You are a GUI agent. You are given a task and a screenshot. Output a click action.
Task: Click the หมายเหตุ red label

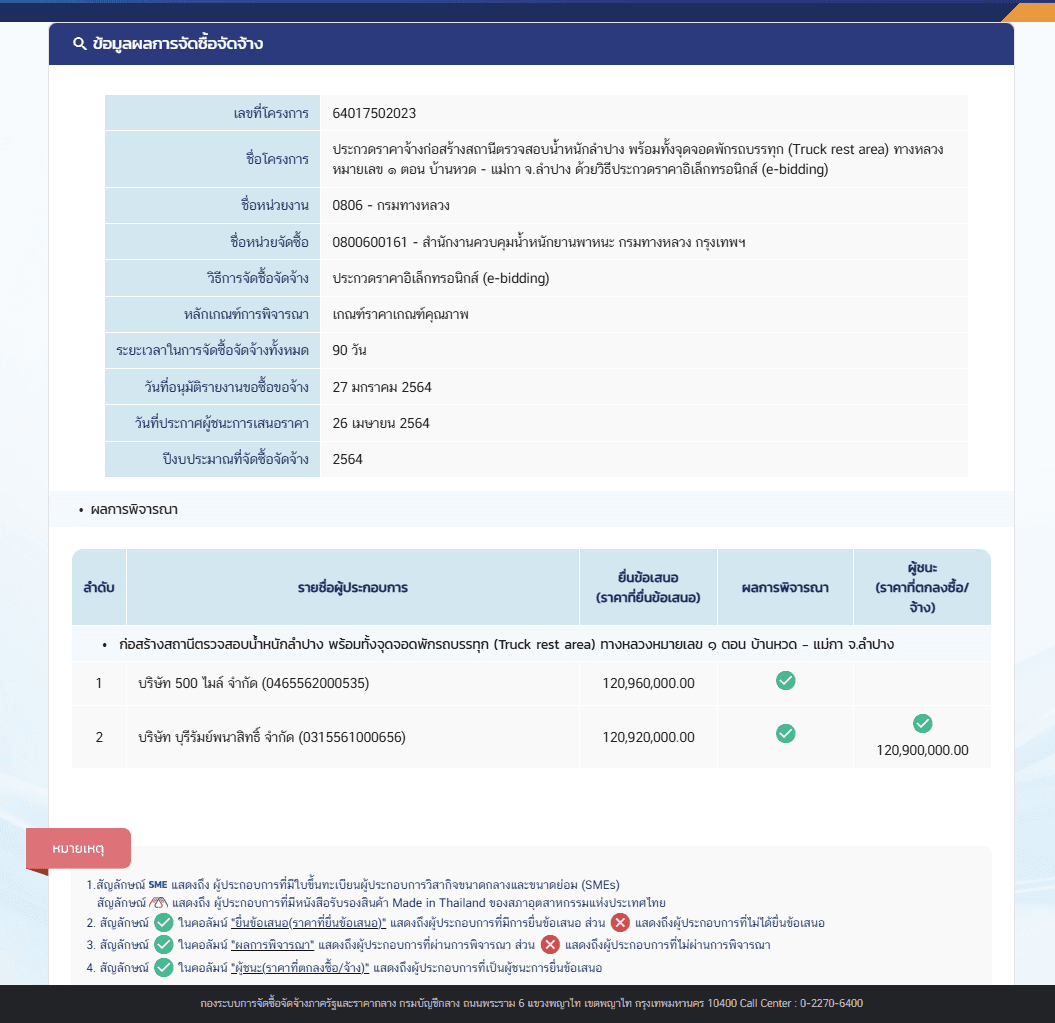coord(78,849)
